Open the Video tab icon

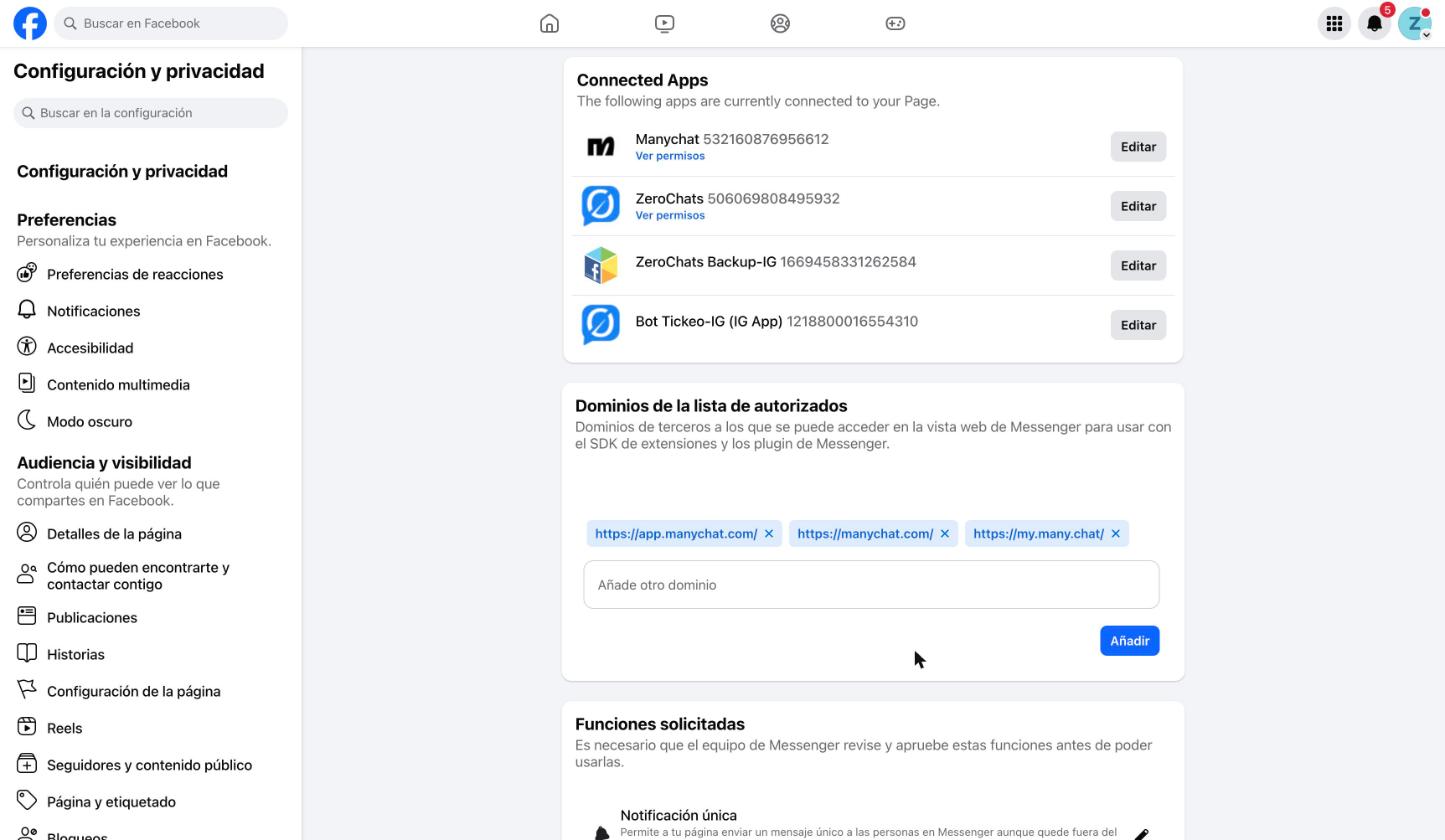pyautogui.click(x=665, y=23)
